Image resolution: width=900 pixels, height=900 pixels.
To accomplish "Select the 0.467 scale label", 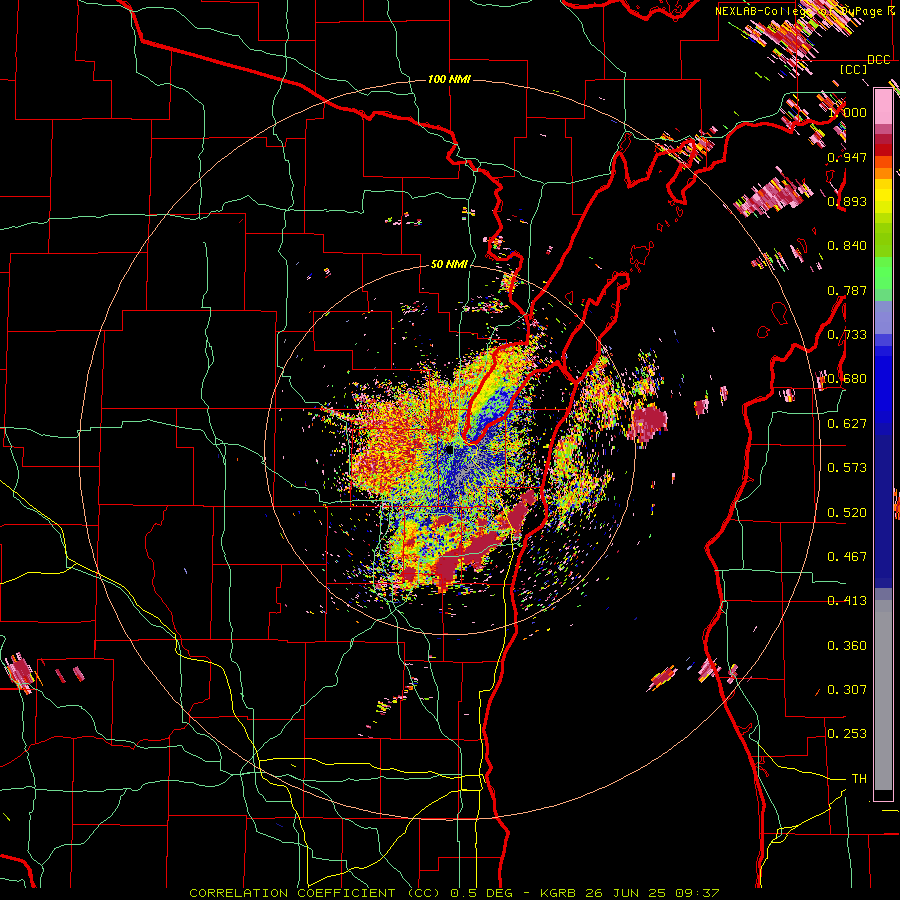I will point(847,557).
